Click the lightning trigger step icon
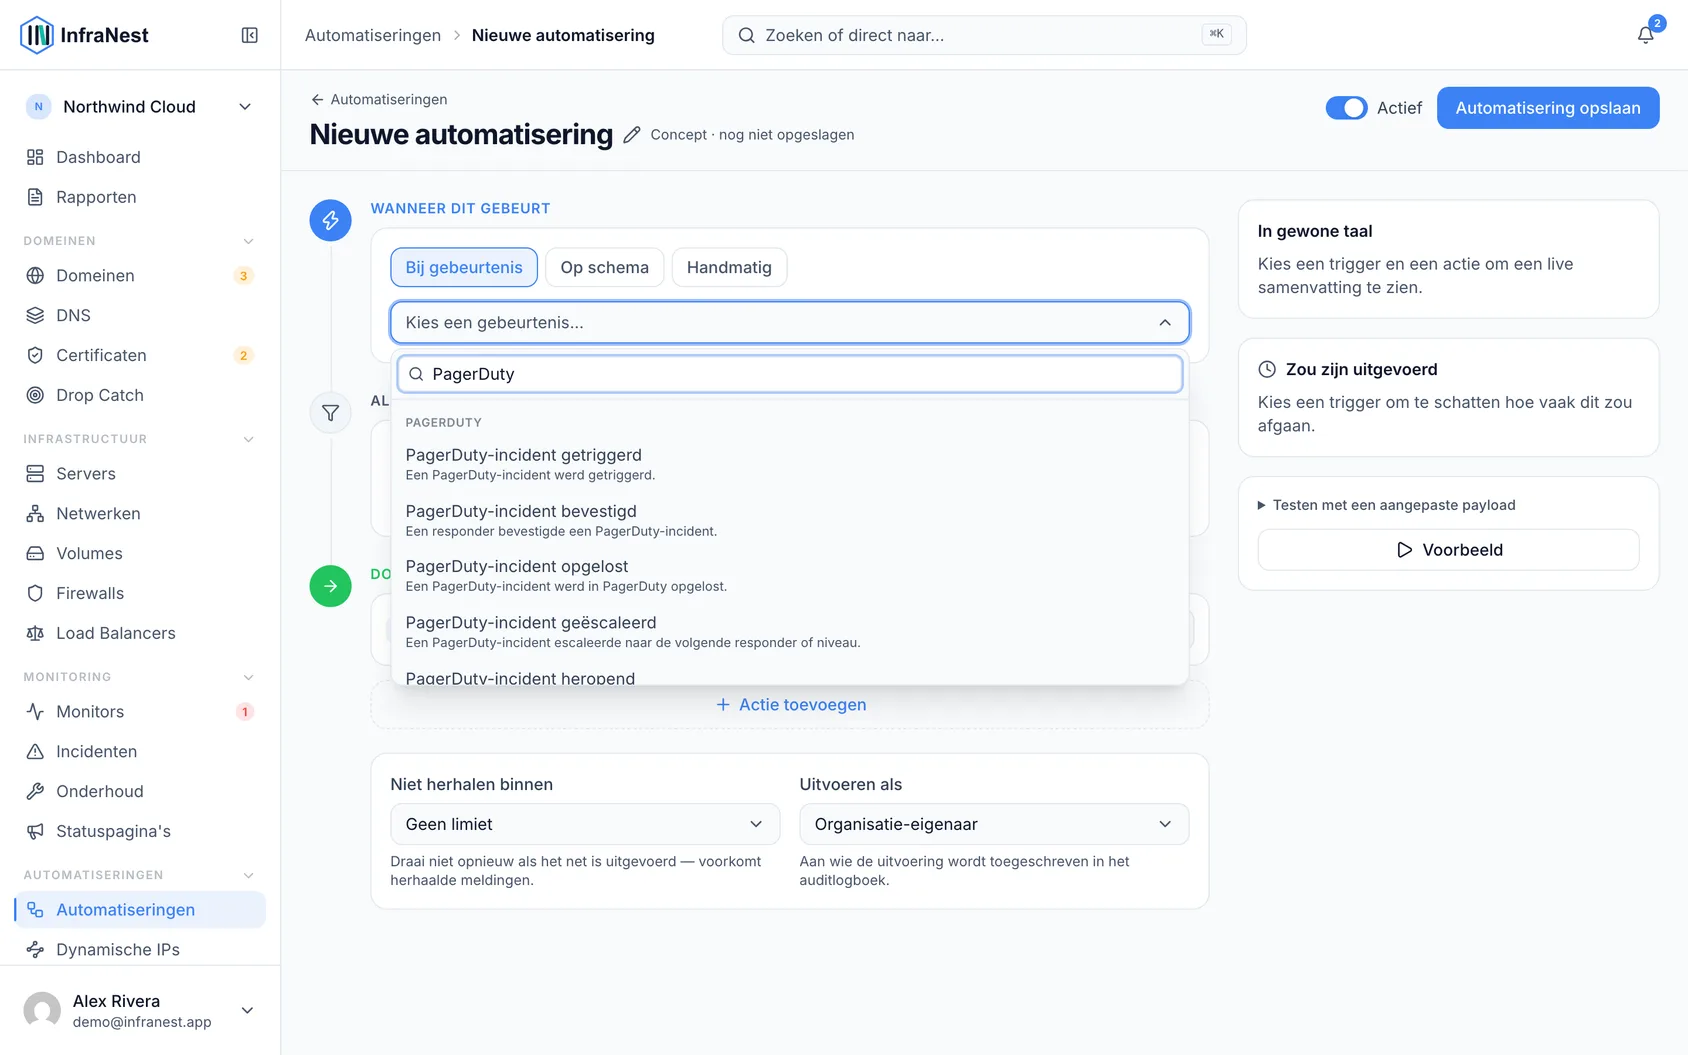This screenshot has width=1688, height=1055. coord(330,220)
